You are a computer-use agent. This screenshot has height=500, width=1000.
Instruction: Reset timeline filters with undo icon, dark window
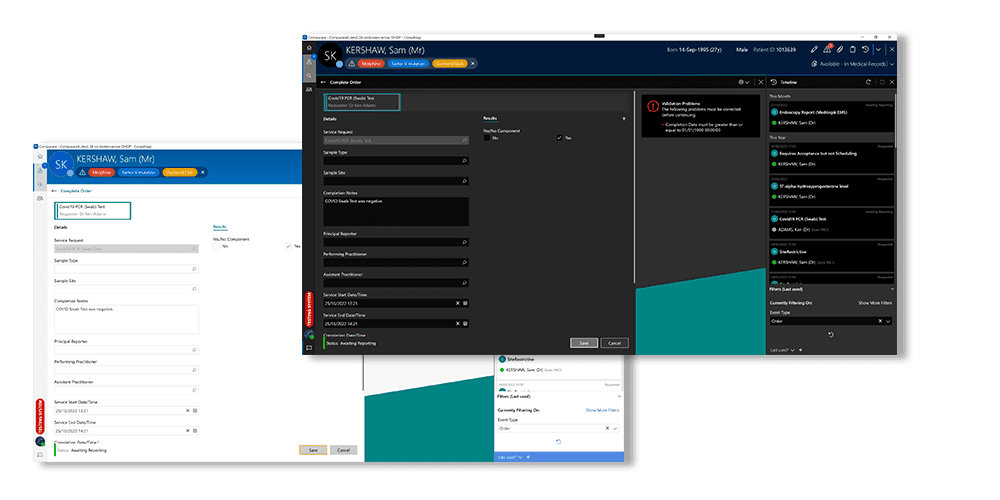tap(831, 335)
